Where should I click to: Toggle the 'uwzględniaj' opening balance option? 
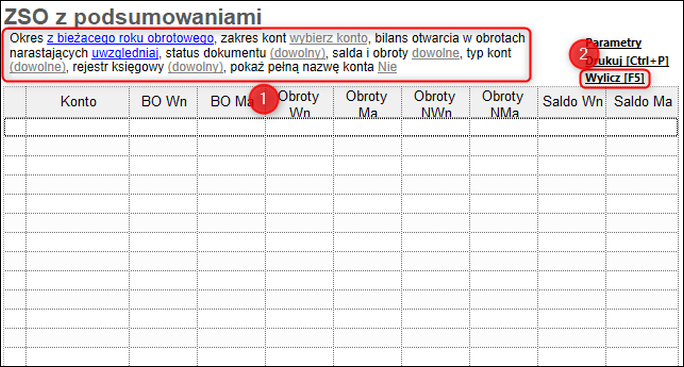125,53
